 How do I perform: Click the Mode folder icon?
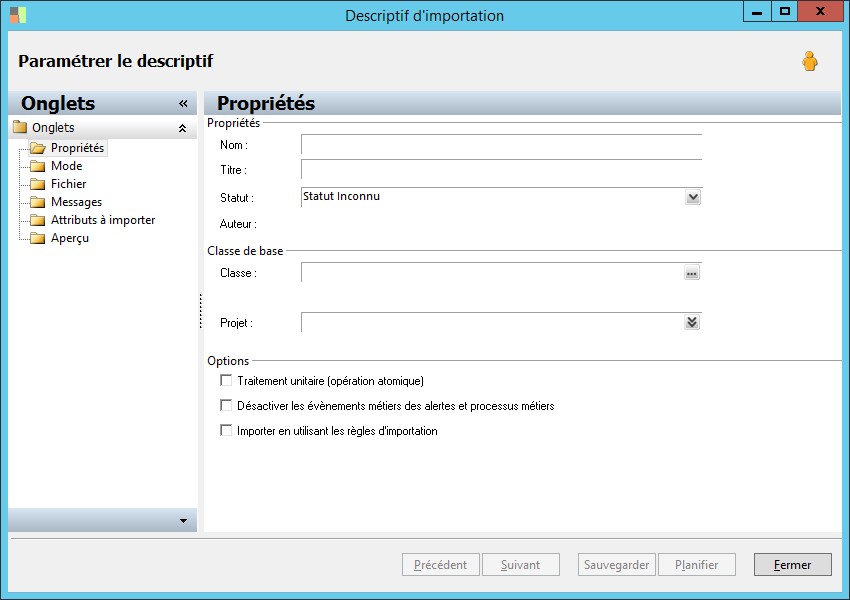click(x=38, y=166)
